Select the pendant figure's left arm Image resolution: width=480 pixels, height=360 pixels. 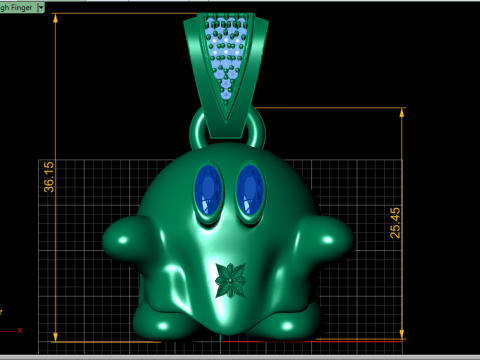tap(126, 238)
